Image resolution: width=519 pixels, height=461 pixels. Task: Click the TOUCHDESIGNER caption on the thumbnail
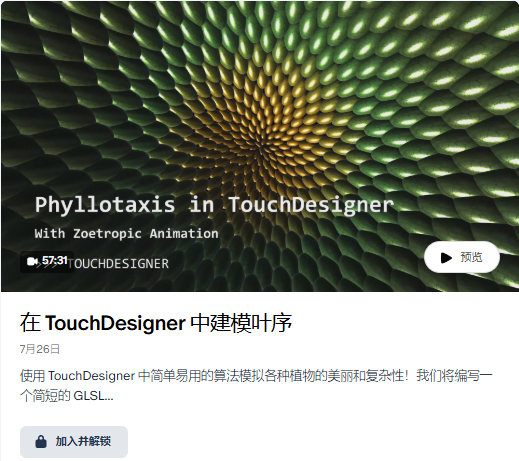click(x=118, y=264)
